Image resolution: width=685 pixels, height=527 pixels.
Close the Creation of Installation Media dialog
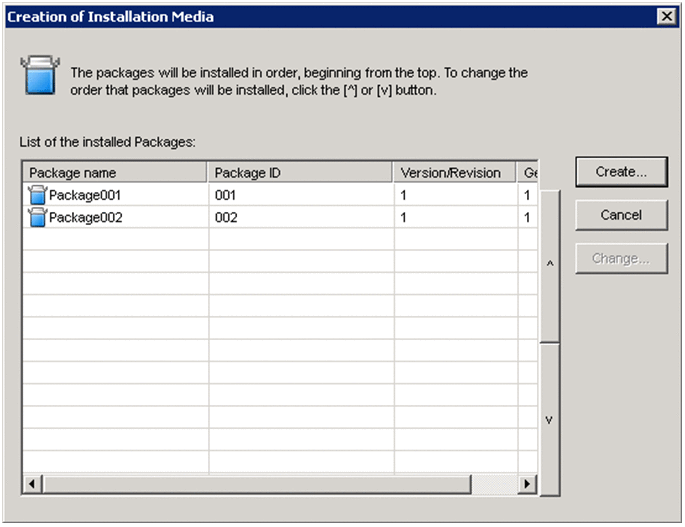[x=667, y=17]
